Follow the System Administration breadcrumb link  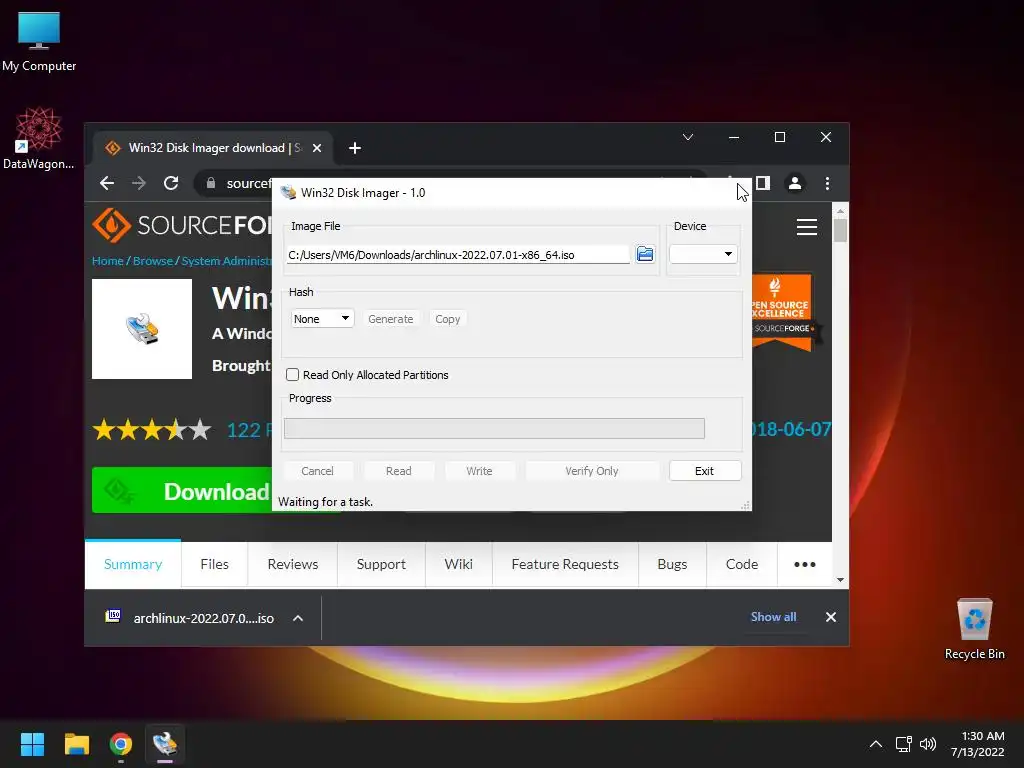click(x=226, y=261)
